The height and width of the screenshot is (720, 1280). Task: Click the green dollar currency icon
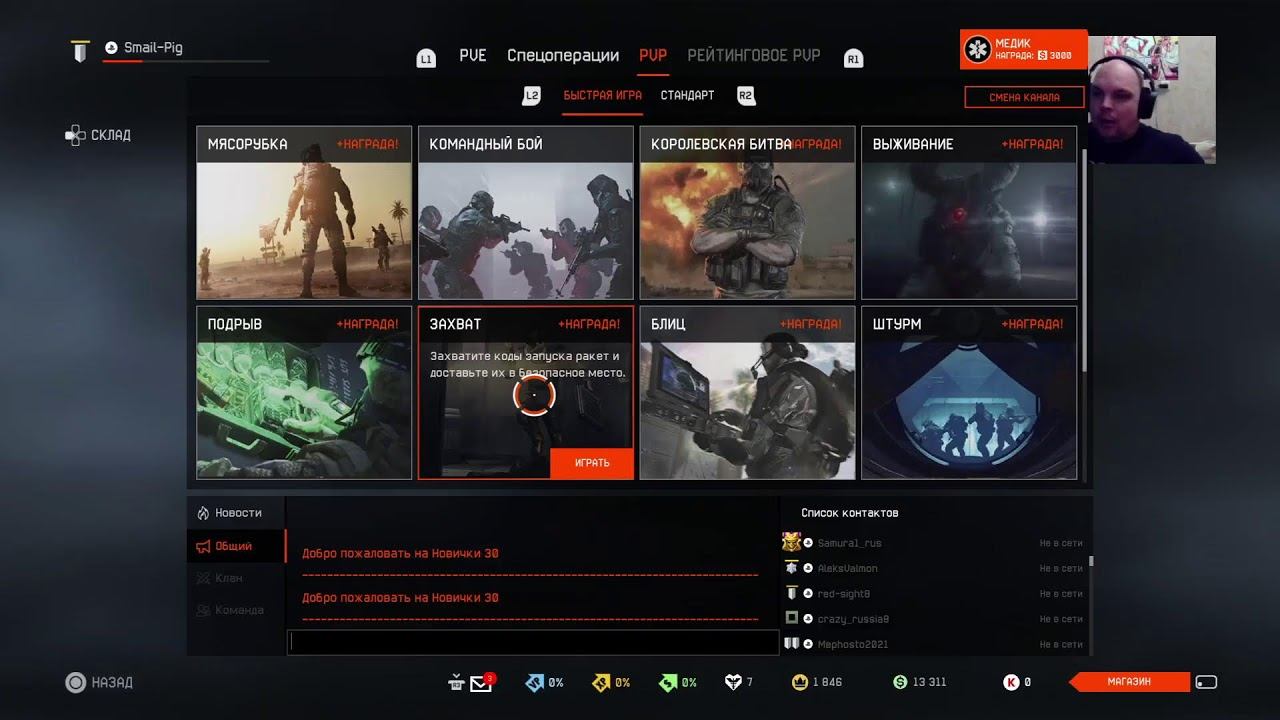coord(900,682)
